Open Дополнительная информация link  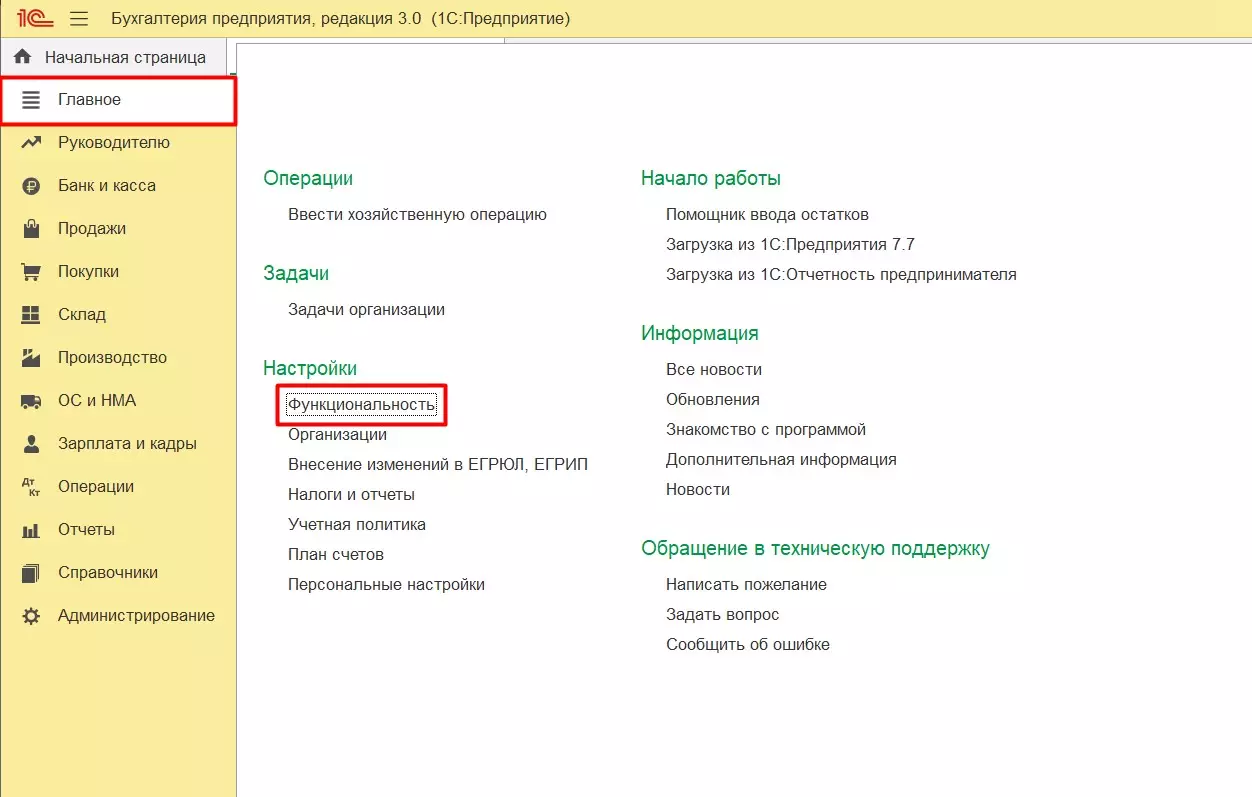coord(781,460)
